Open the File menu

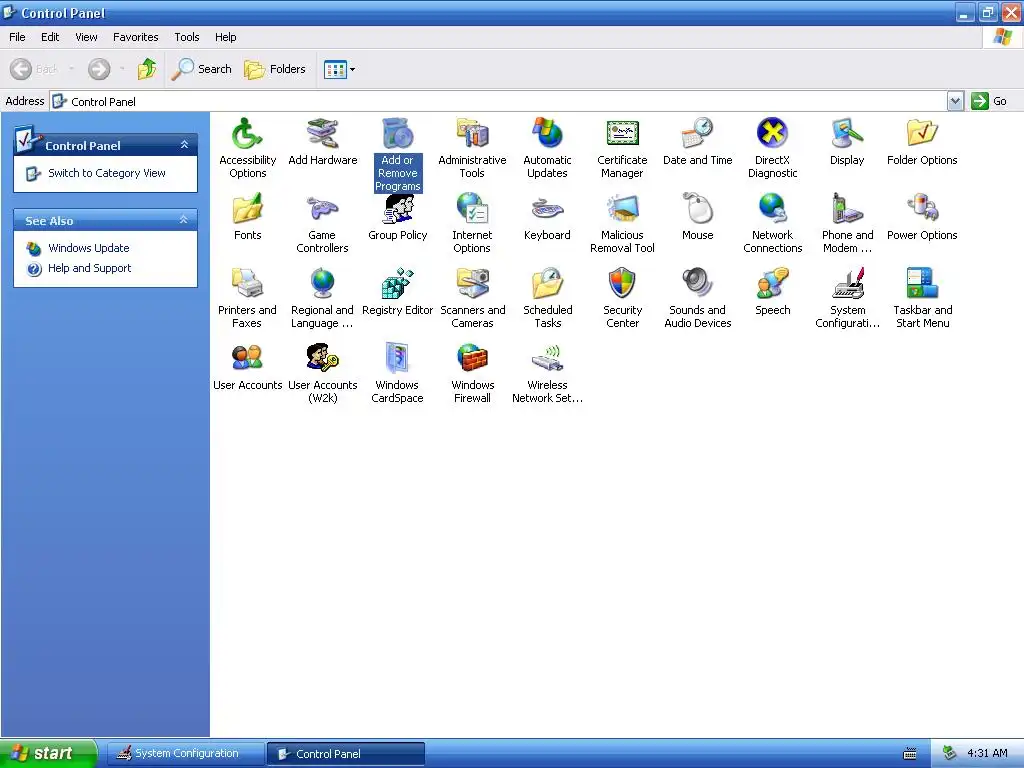[x=17, y=37]
